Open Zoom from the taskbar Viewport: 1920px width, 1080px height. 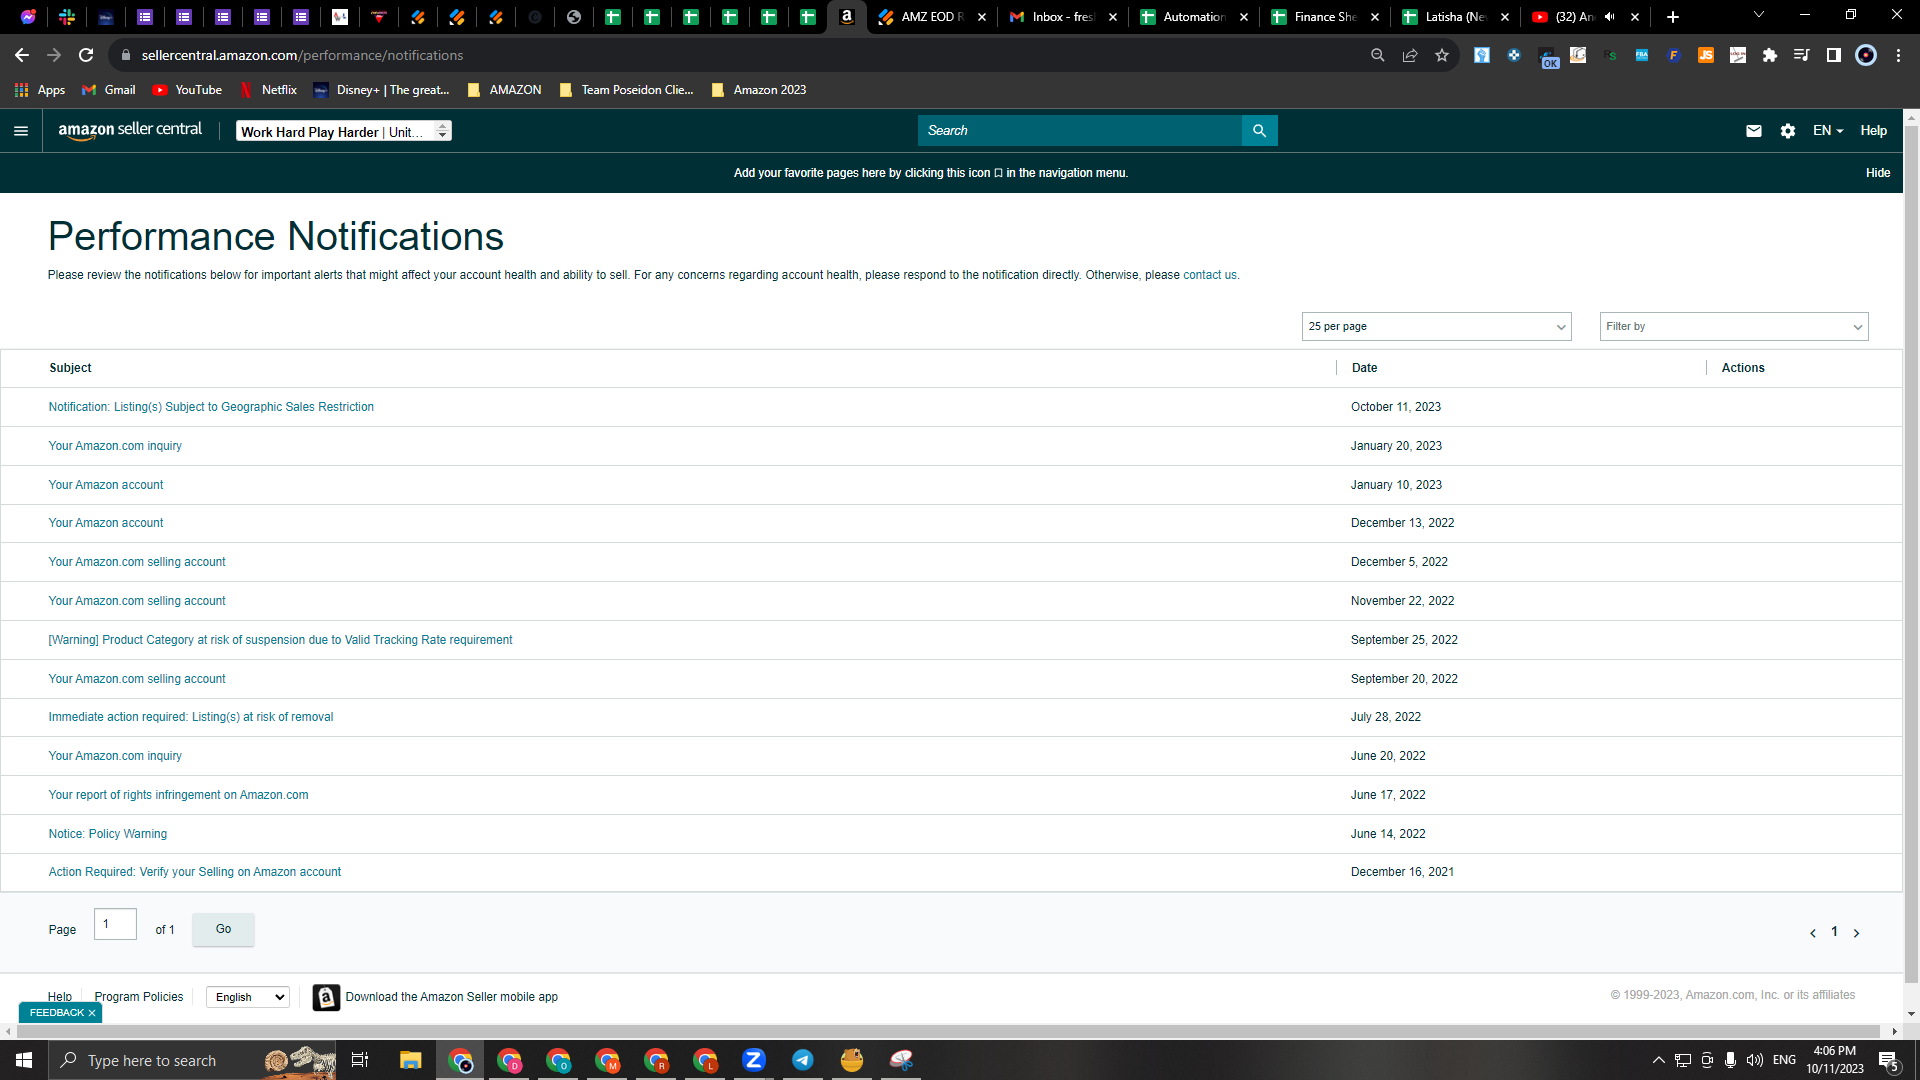(x=754, y=1060)
